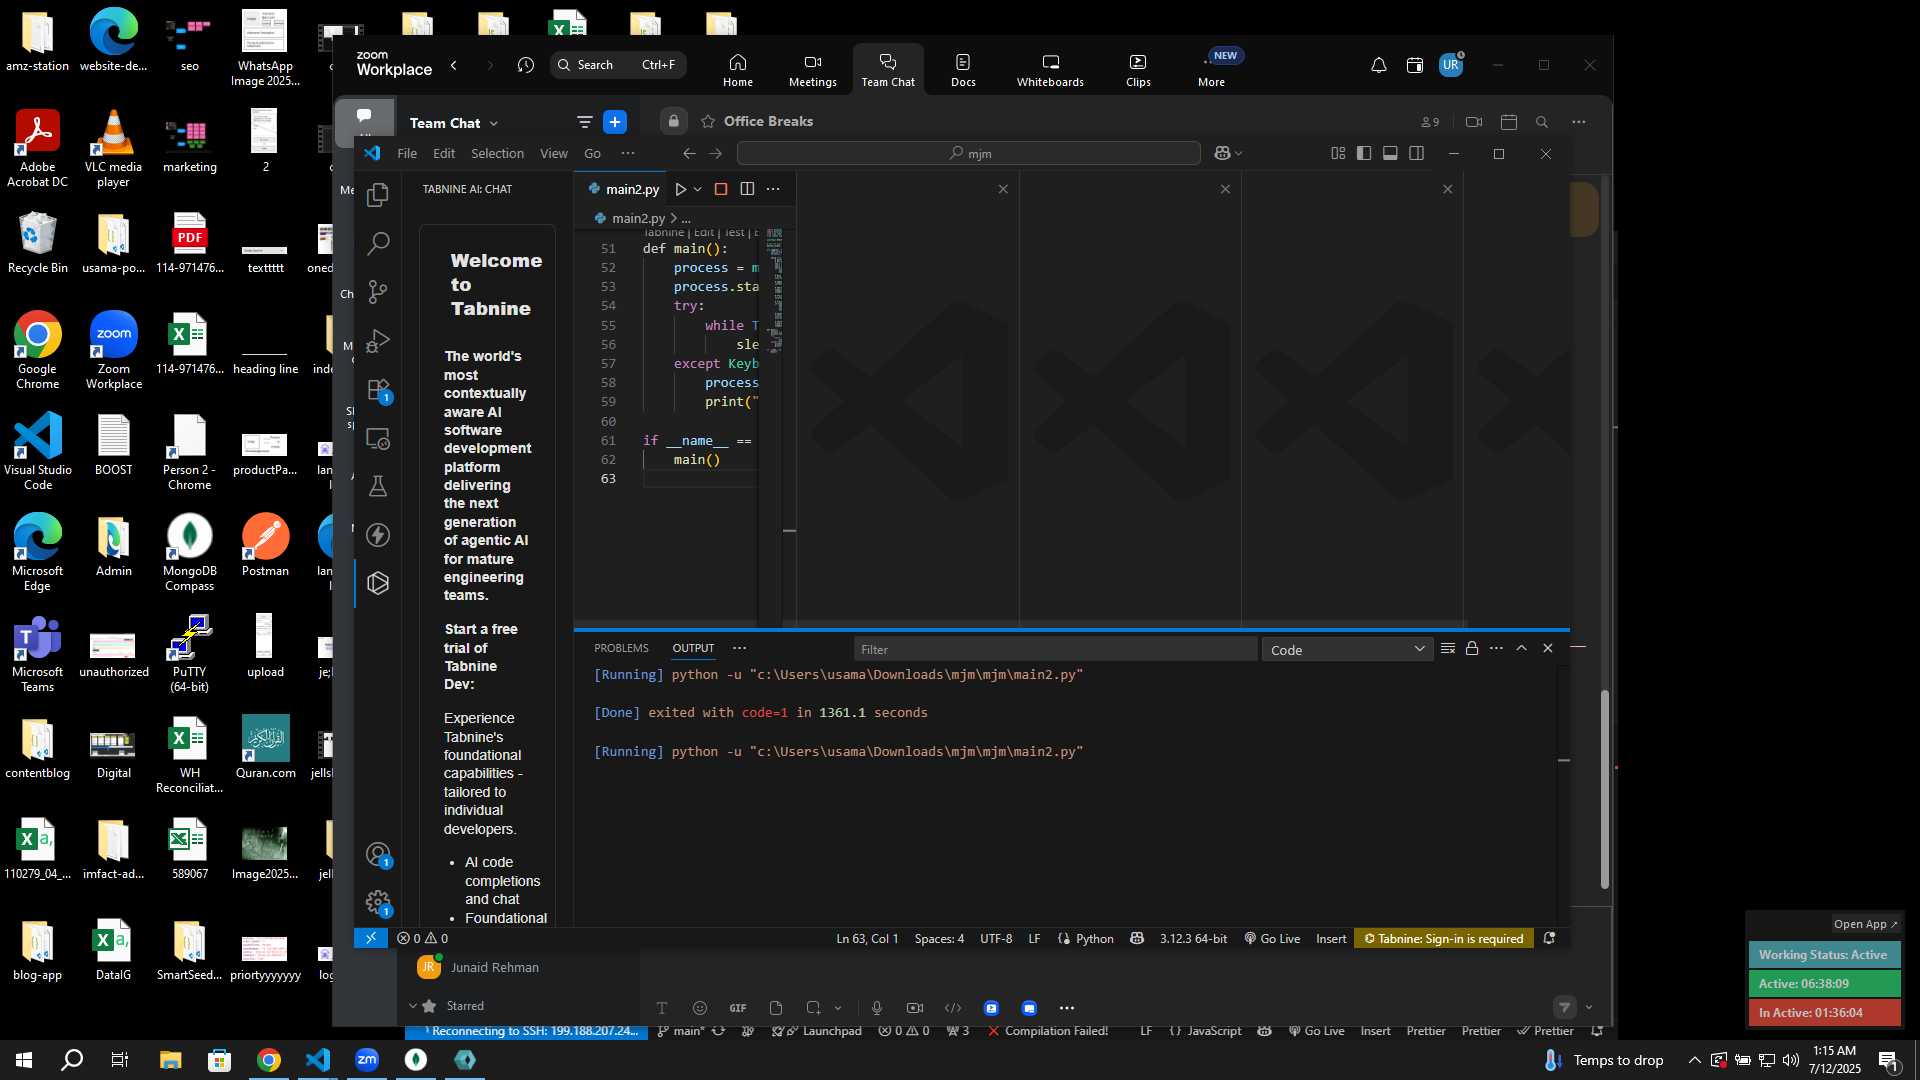Insert a GIF in Zoom chat
The width and height of the screenshot is (1920, 1080).
click(738, 1008)
